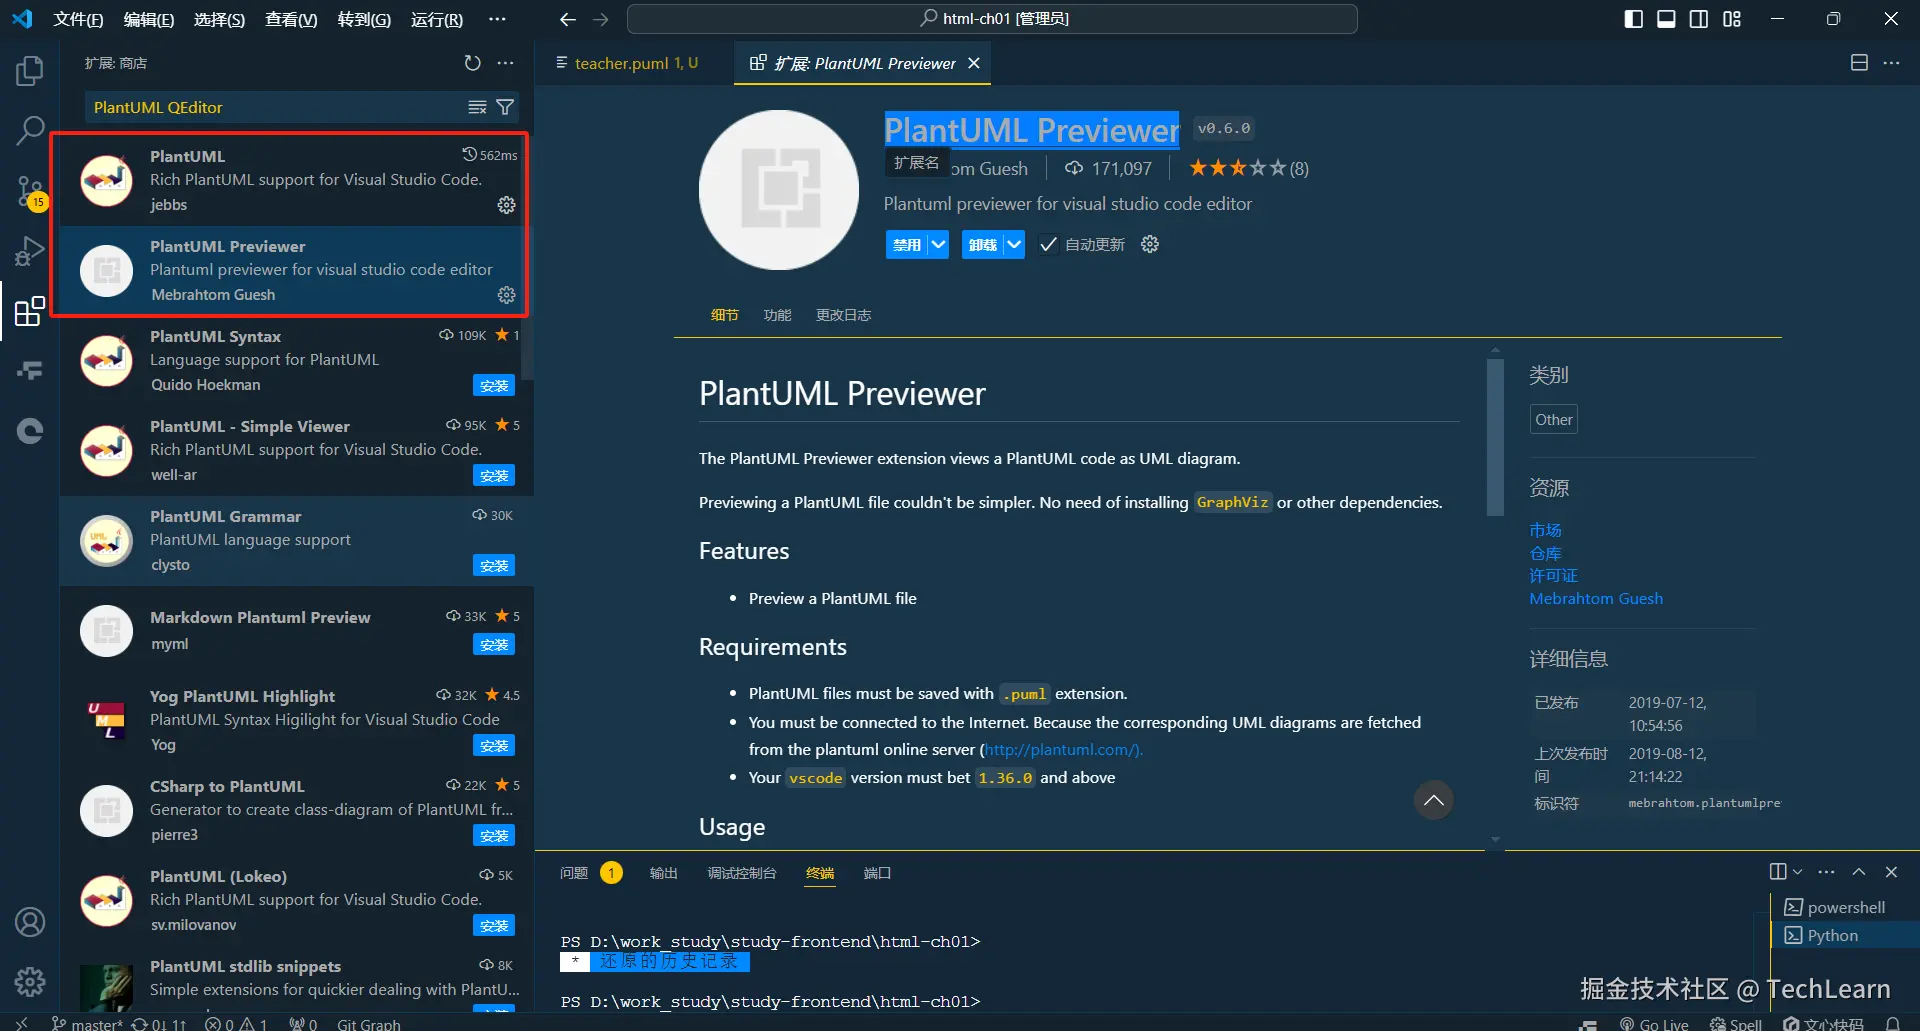The image size is (1920, 1031).
Task: Go back in navigation history
Action: [x=568, y=19]
